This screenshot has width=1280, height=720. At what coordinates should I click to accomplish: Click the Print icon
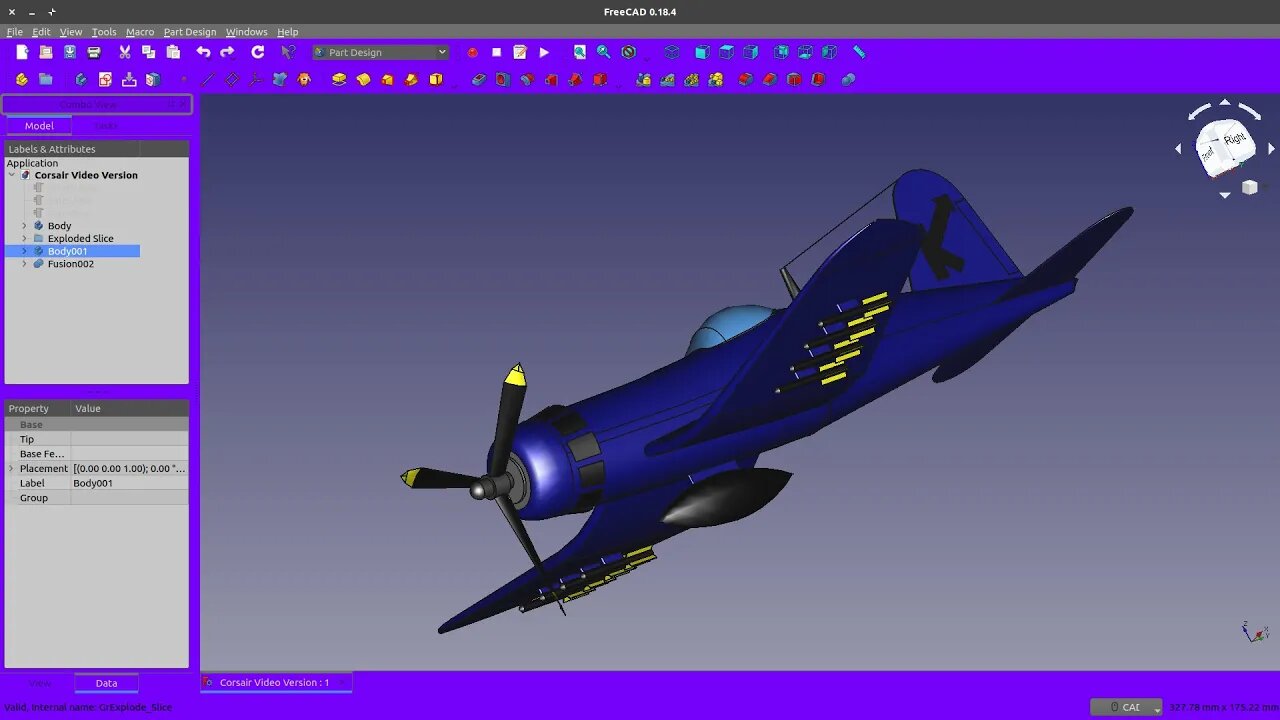pyautogui.click(x=94, y=52)
